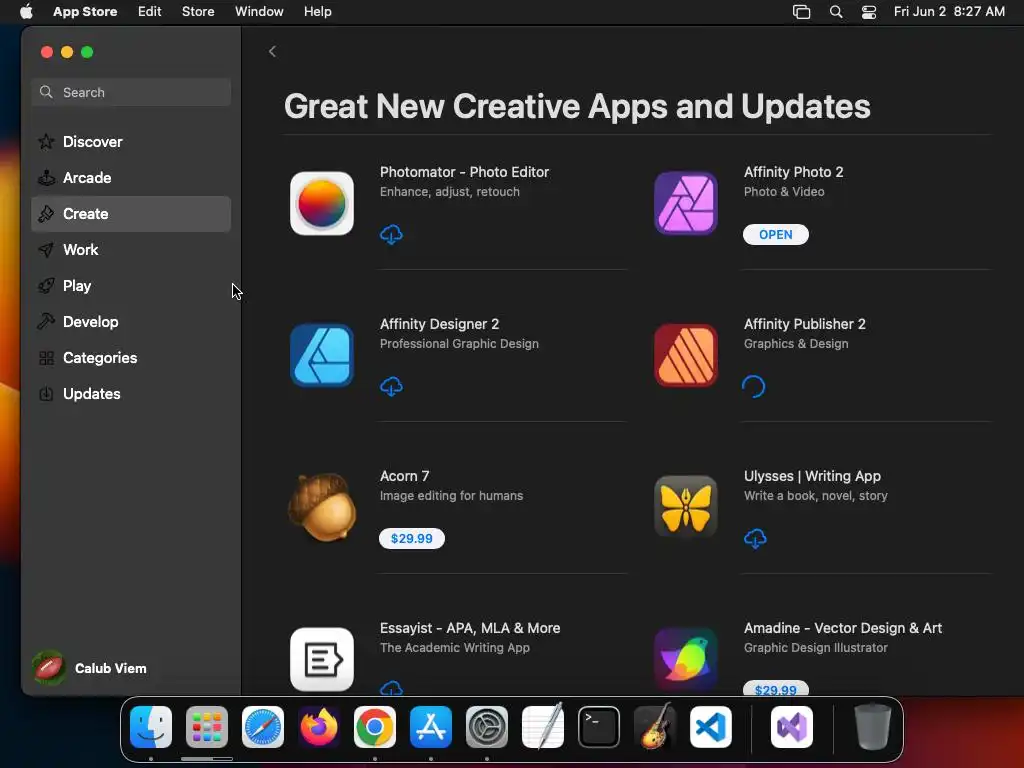Download Photomator via its cloud icon
This screenshot has width=1024, height=768.
tap(391, 234)
